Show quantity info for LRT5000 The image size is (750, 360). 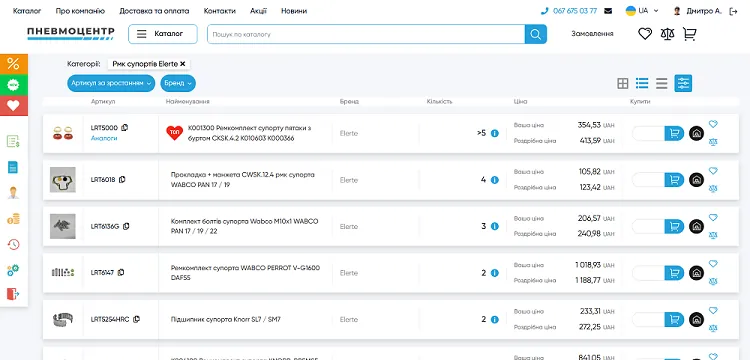point(495,133)
